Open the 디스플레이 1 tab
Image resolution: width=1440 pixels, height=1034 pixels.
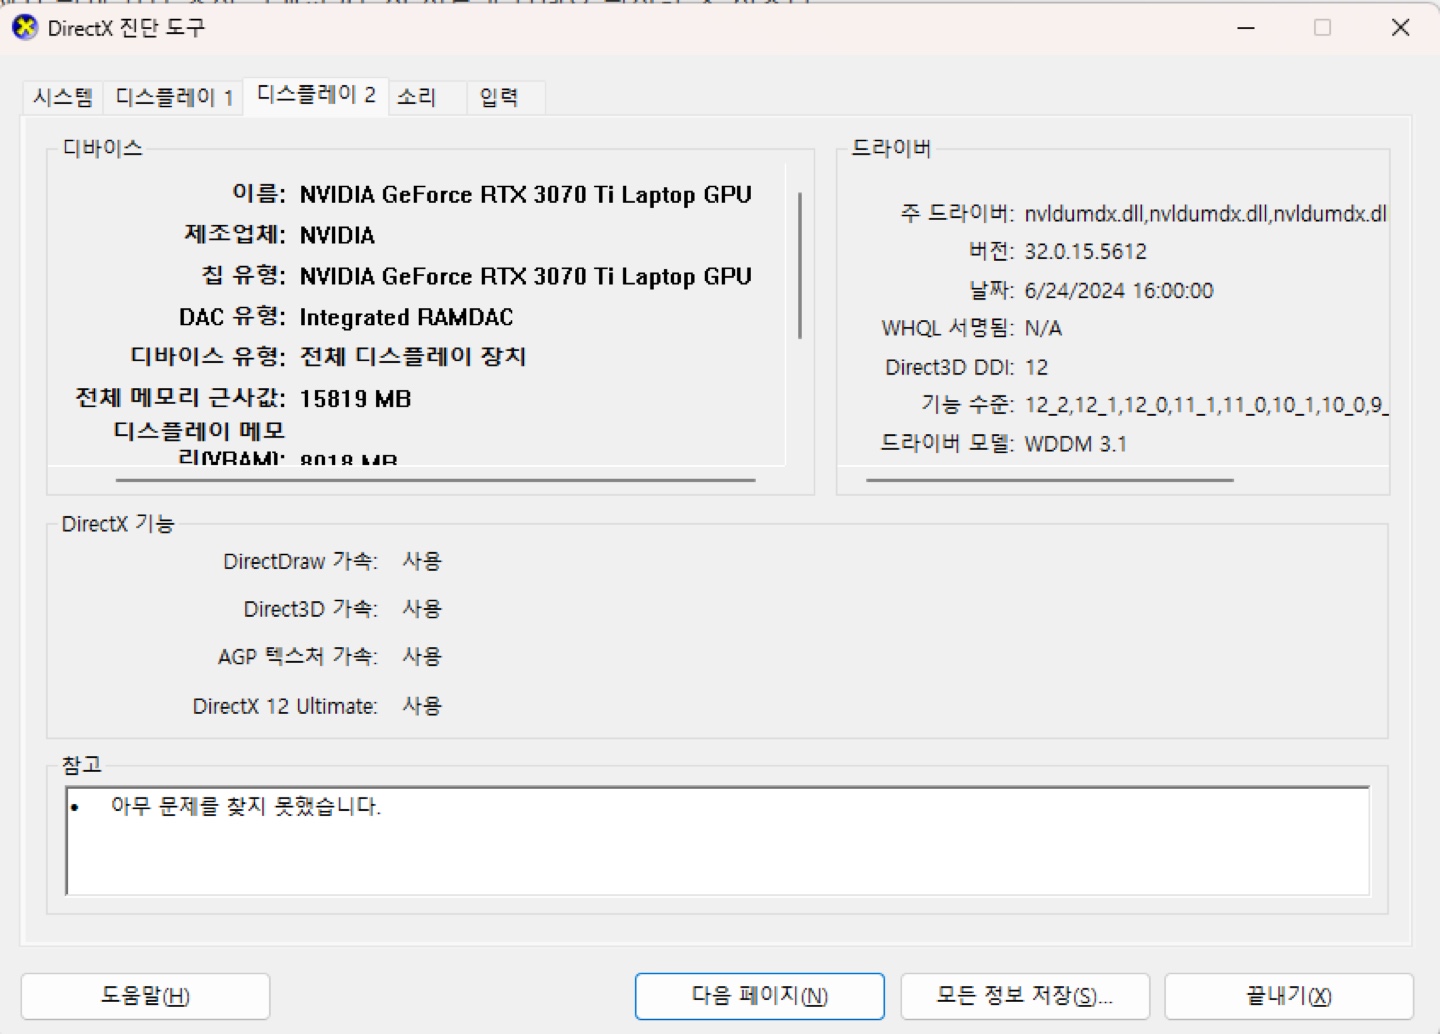point(174,97)
